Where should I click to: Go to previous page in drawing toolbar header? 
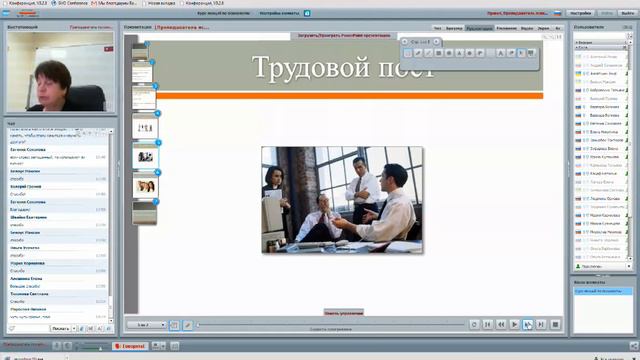(x=404, y=42)
